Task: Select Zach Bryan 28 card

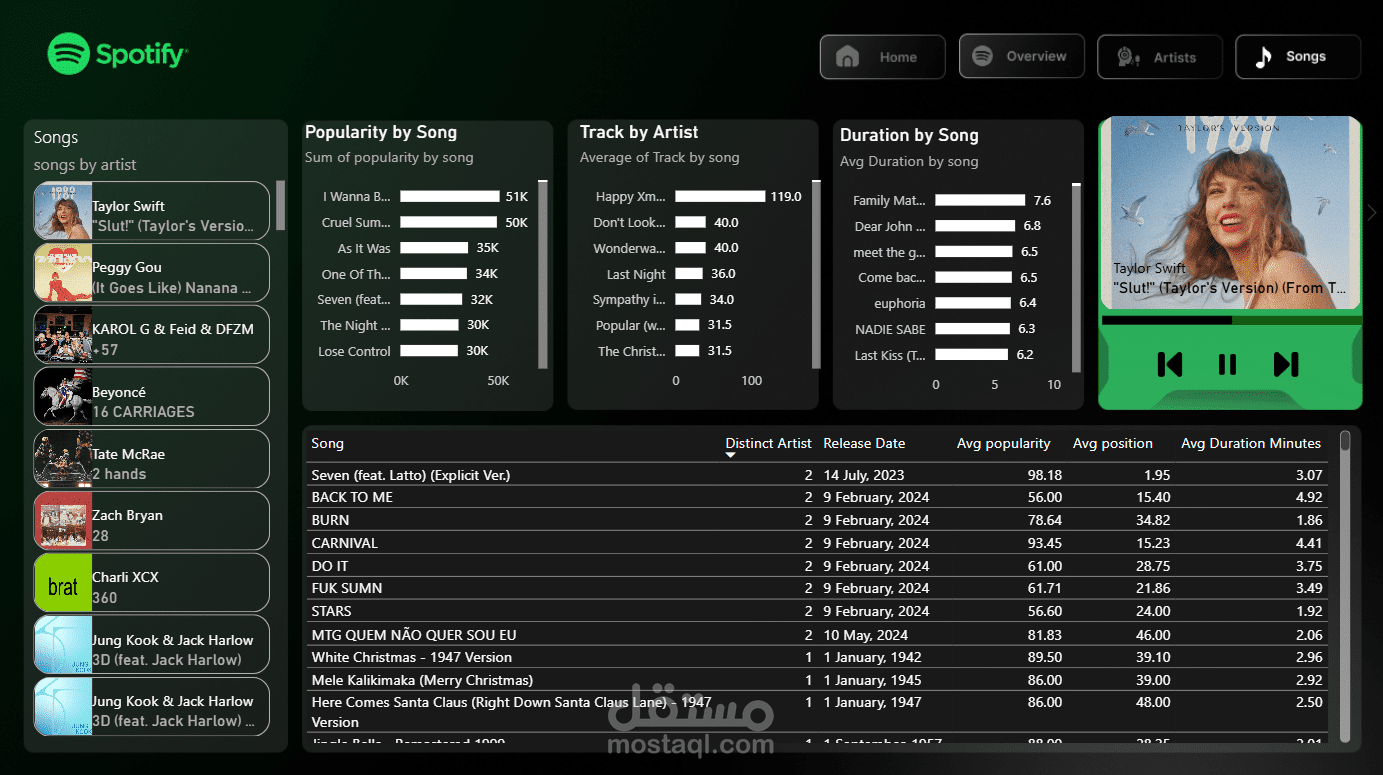Action: 152,521
